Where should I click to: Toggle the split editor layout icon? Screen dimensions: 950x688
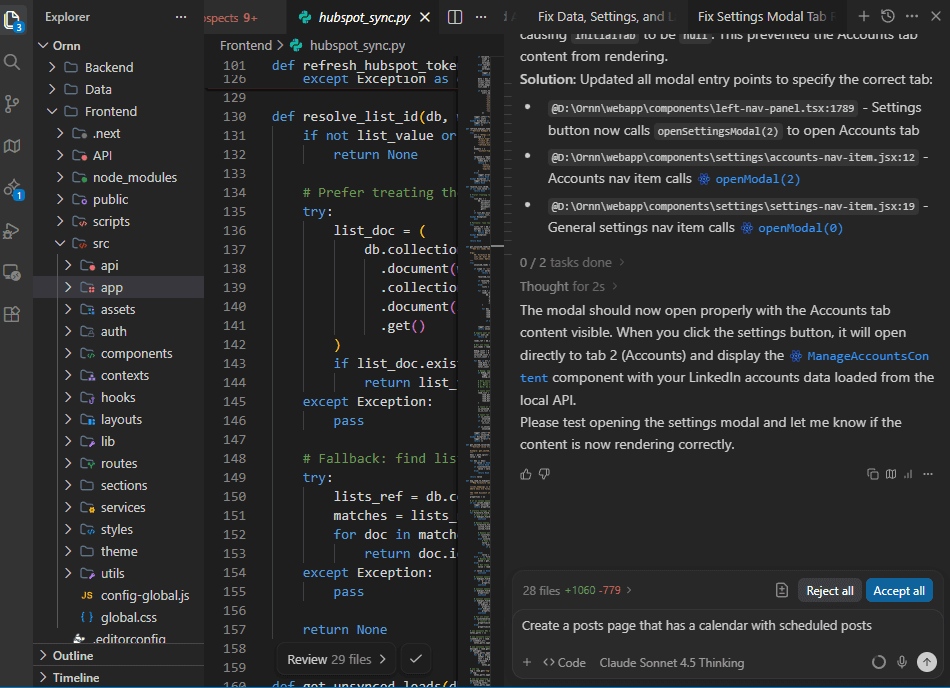(x=455, y=17)
